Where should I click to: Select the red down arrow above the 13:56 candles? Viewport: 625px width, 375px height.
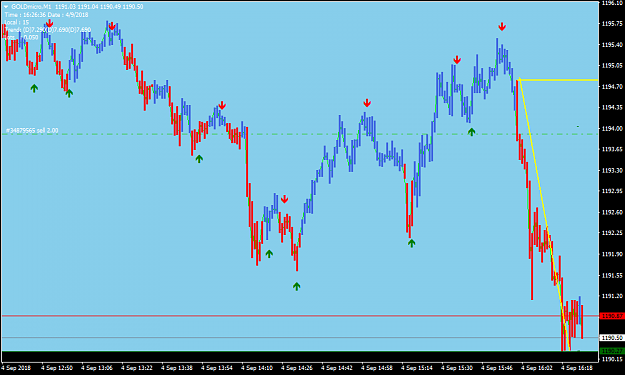(222, 105)
